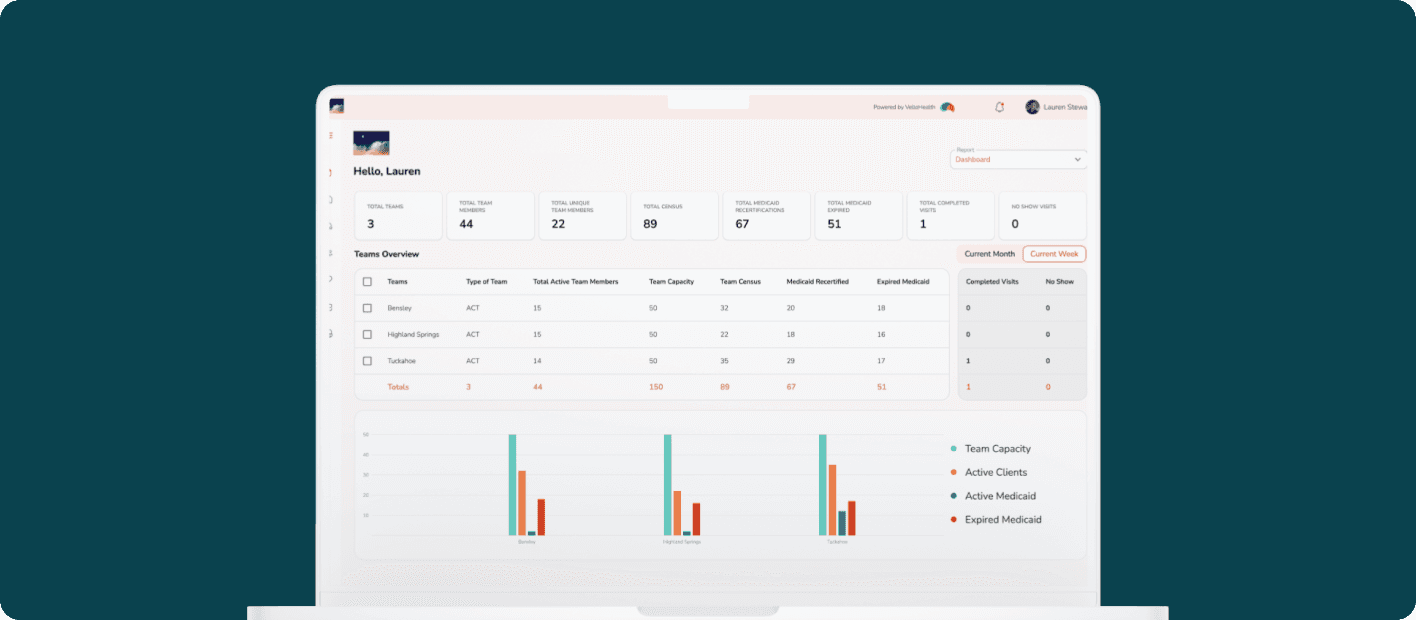Click the orange Active Clients bar for Highland Springs
The image size is (1416, 620).
[x=677, y=513]
